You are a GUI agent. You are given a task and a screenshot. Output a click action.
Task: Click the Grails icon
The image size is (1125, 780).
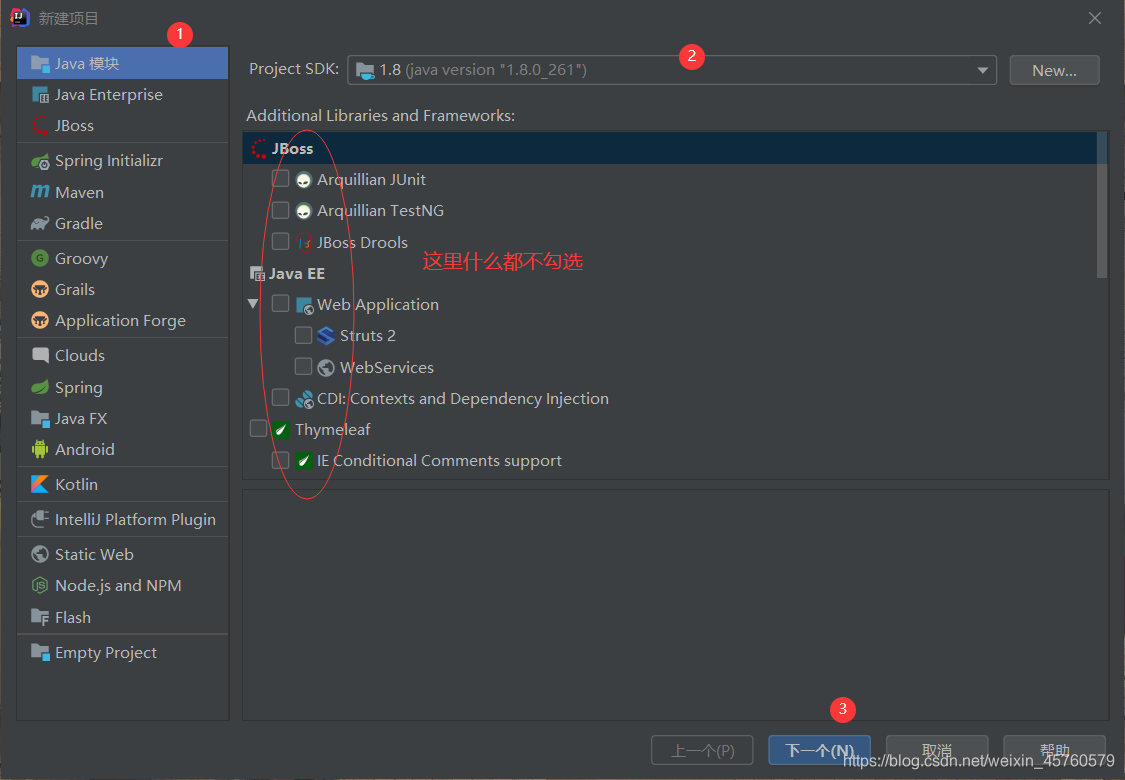click(x=40, y=289)
